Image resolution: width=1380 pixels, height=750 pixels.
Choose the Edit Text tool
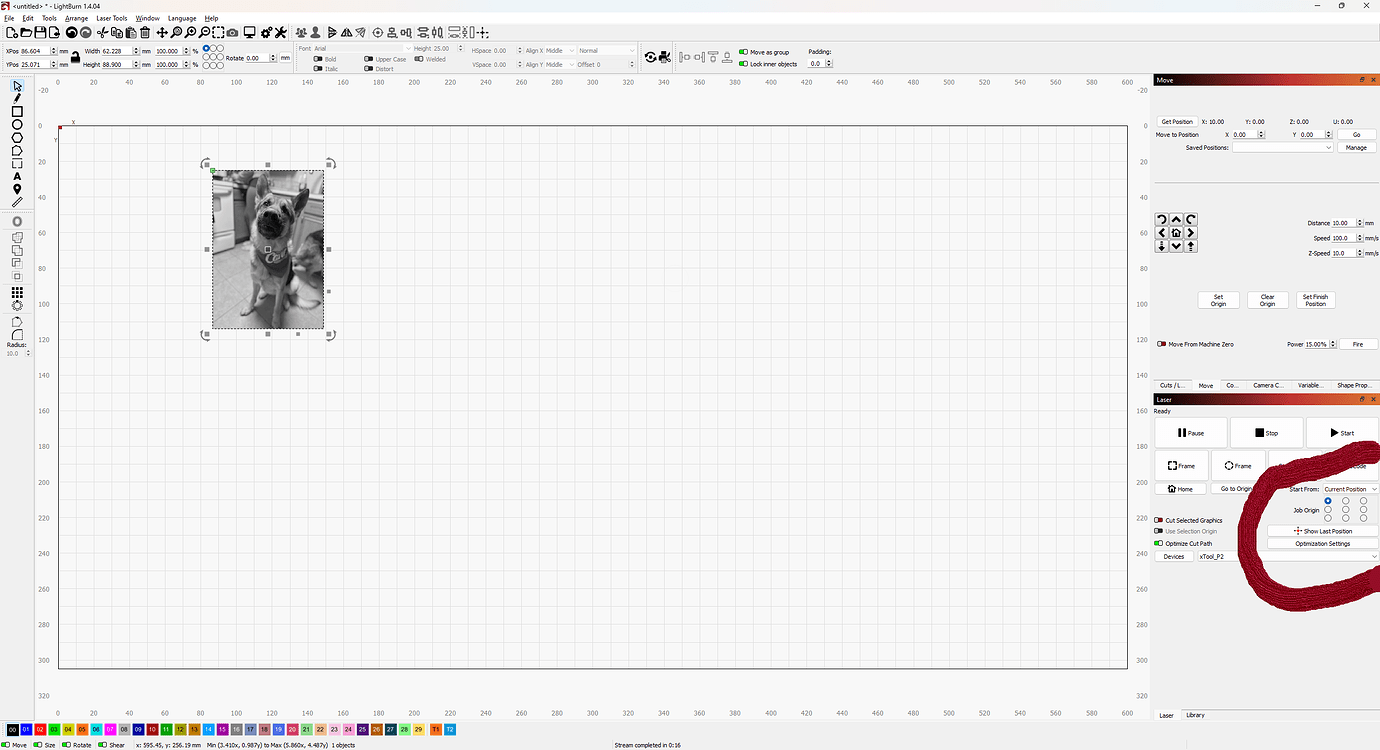(16, 177)
